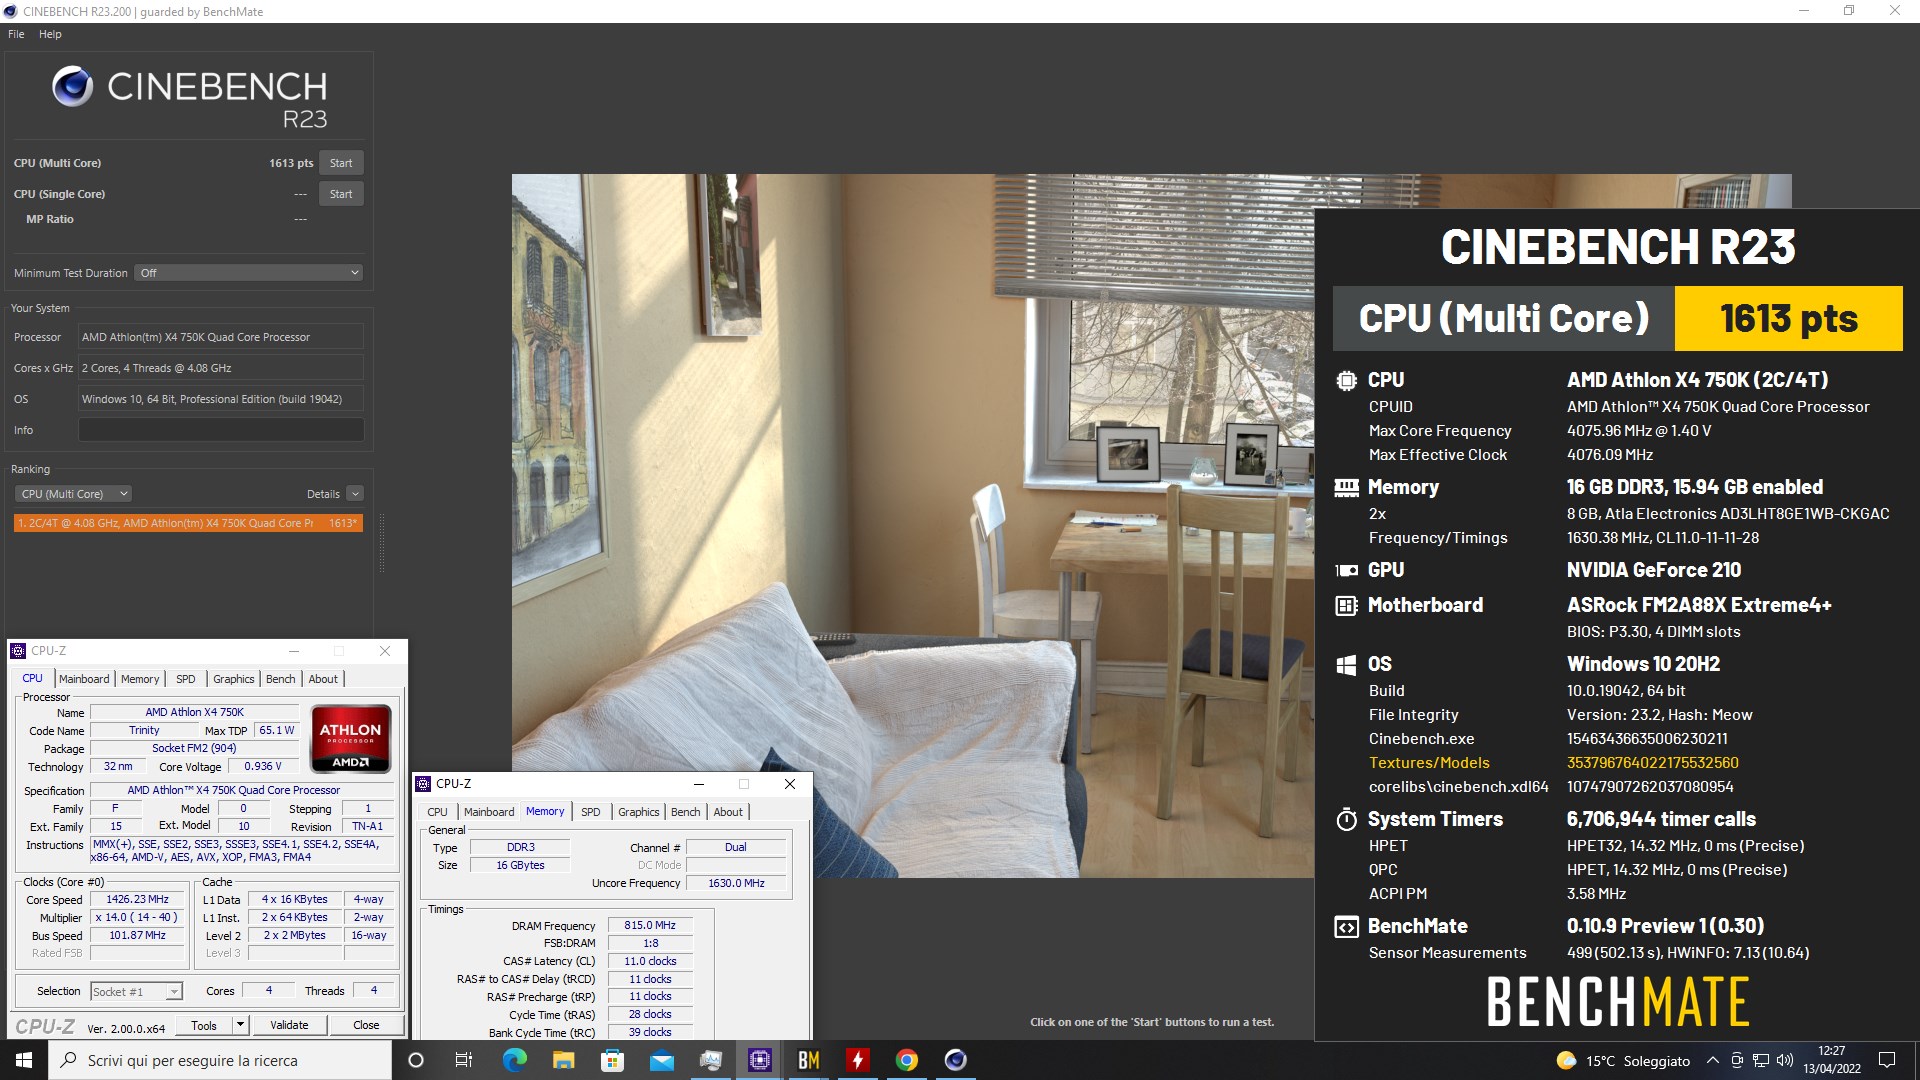1920x1080 pixels.
Task: Click the AMD Athlon processor logo in CPU-Z
Action: pyautogui.click(x=350, y=739)
